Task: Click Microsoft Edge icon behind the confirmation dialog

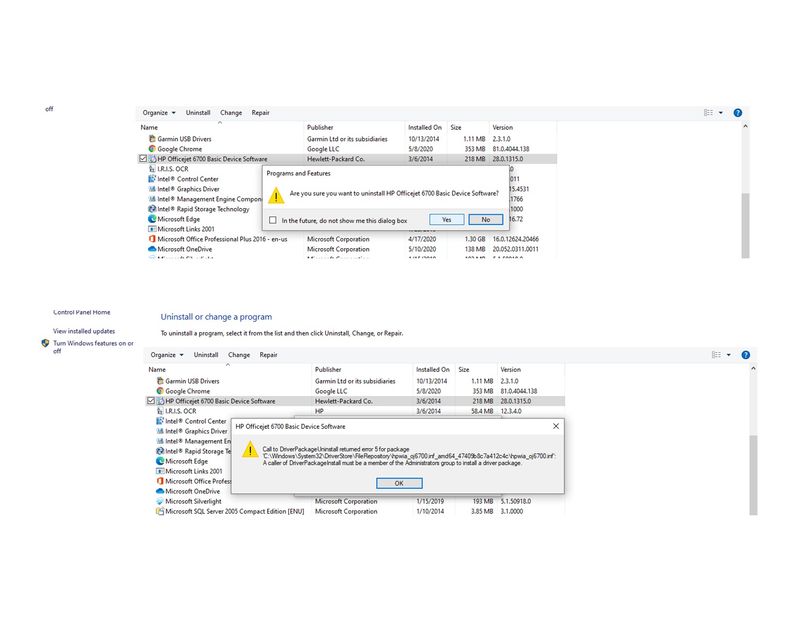Action: tap(152, 218)
